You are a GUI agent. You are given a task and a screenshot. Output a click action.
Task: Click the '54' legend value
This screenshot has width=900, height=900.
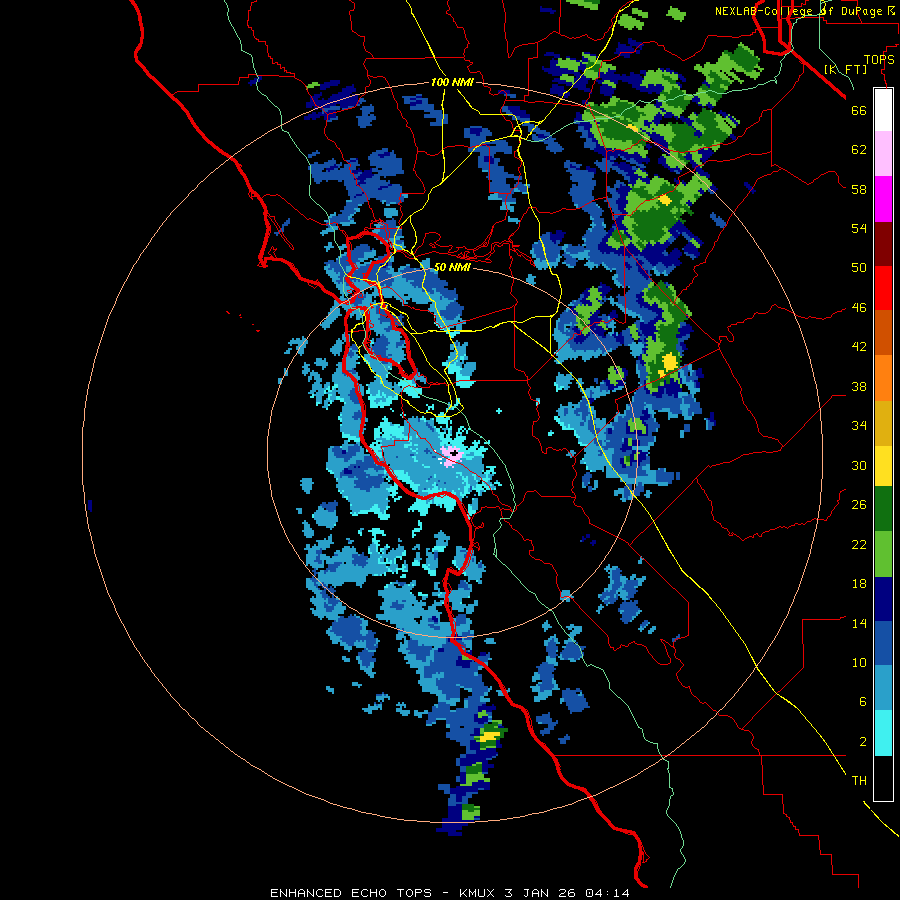(859, 228)
